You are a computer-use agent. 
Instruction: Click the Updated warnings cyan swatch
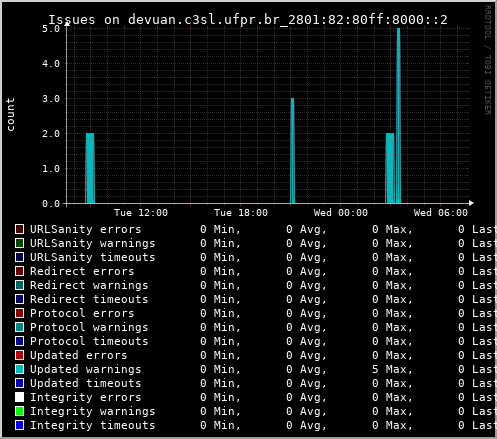19,369
